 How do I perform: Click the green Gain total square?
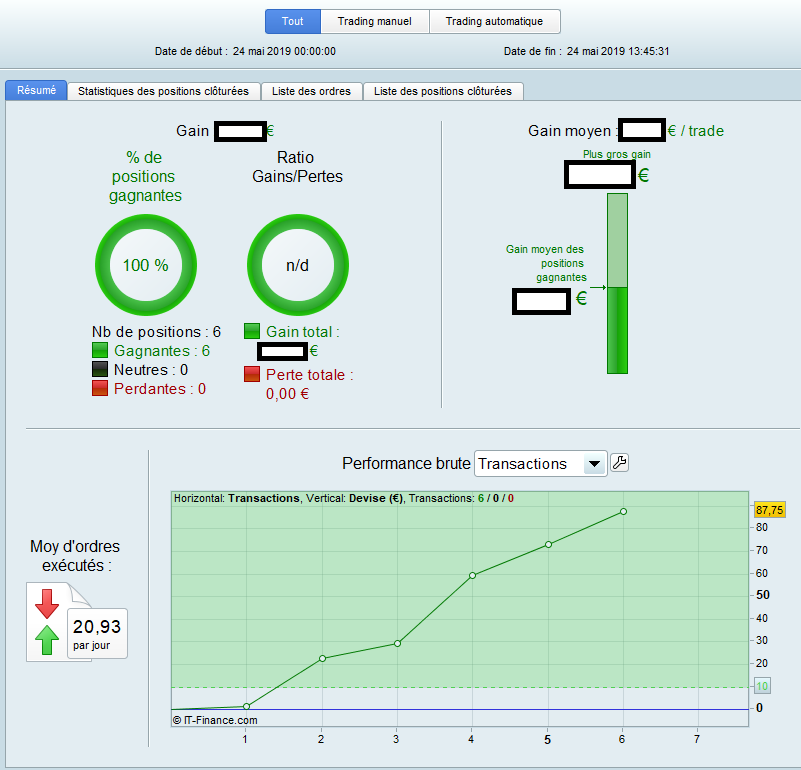click(x=252, y=331)
